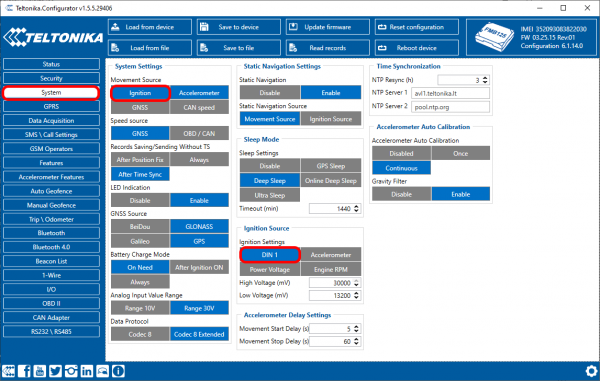
Task: Click Read records
Action: click(x=328, y=48)
